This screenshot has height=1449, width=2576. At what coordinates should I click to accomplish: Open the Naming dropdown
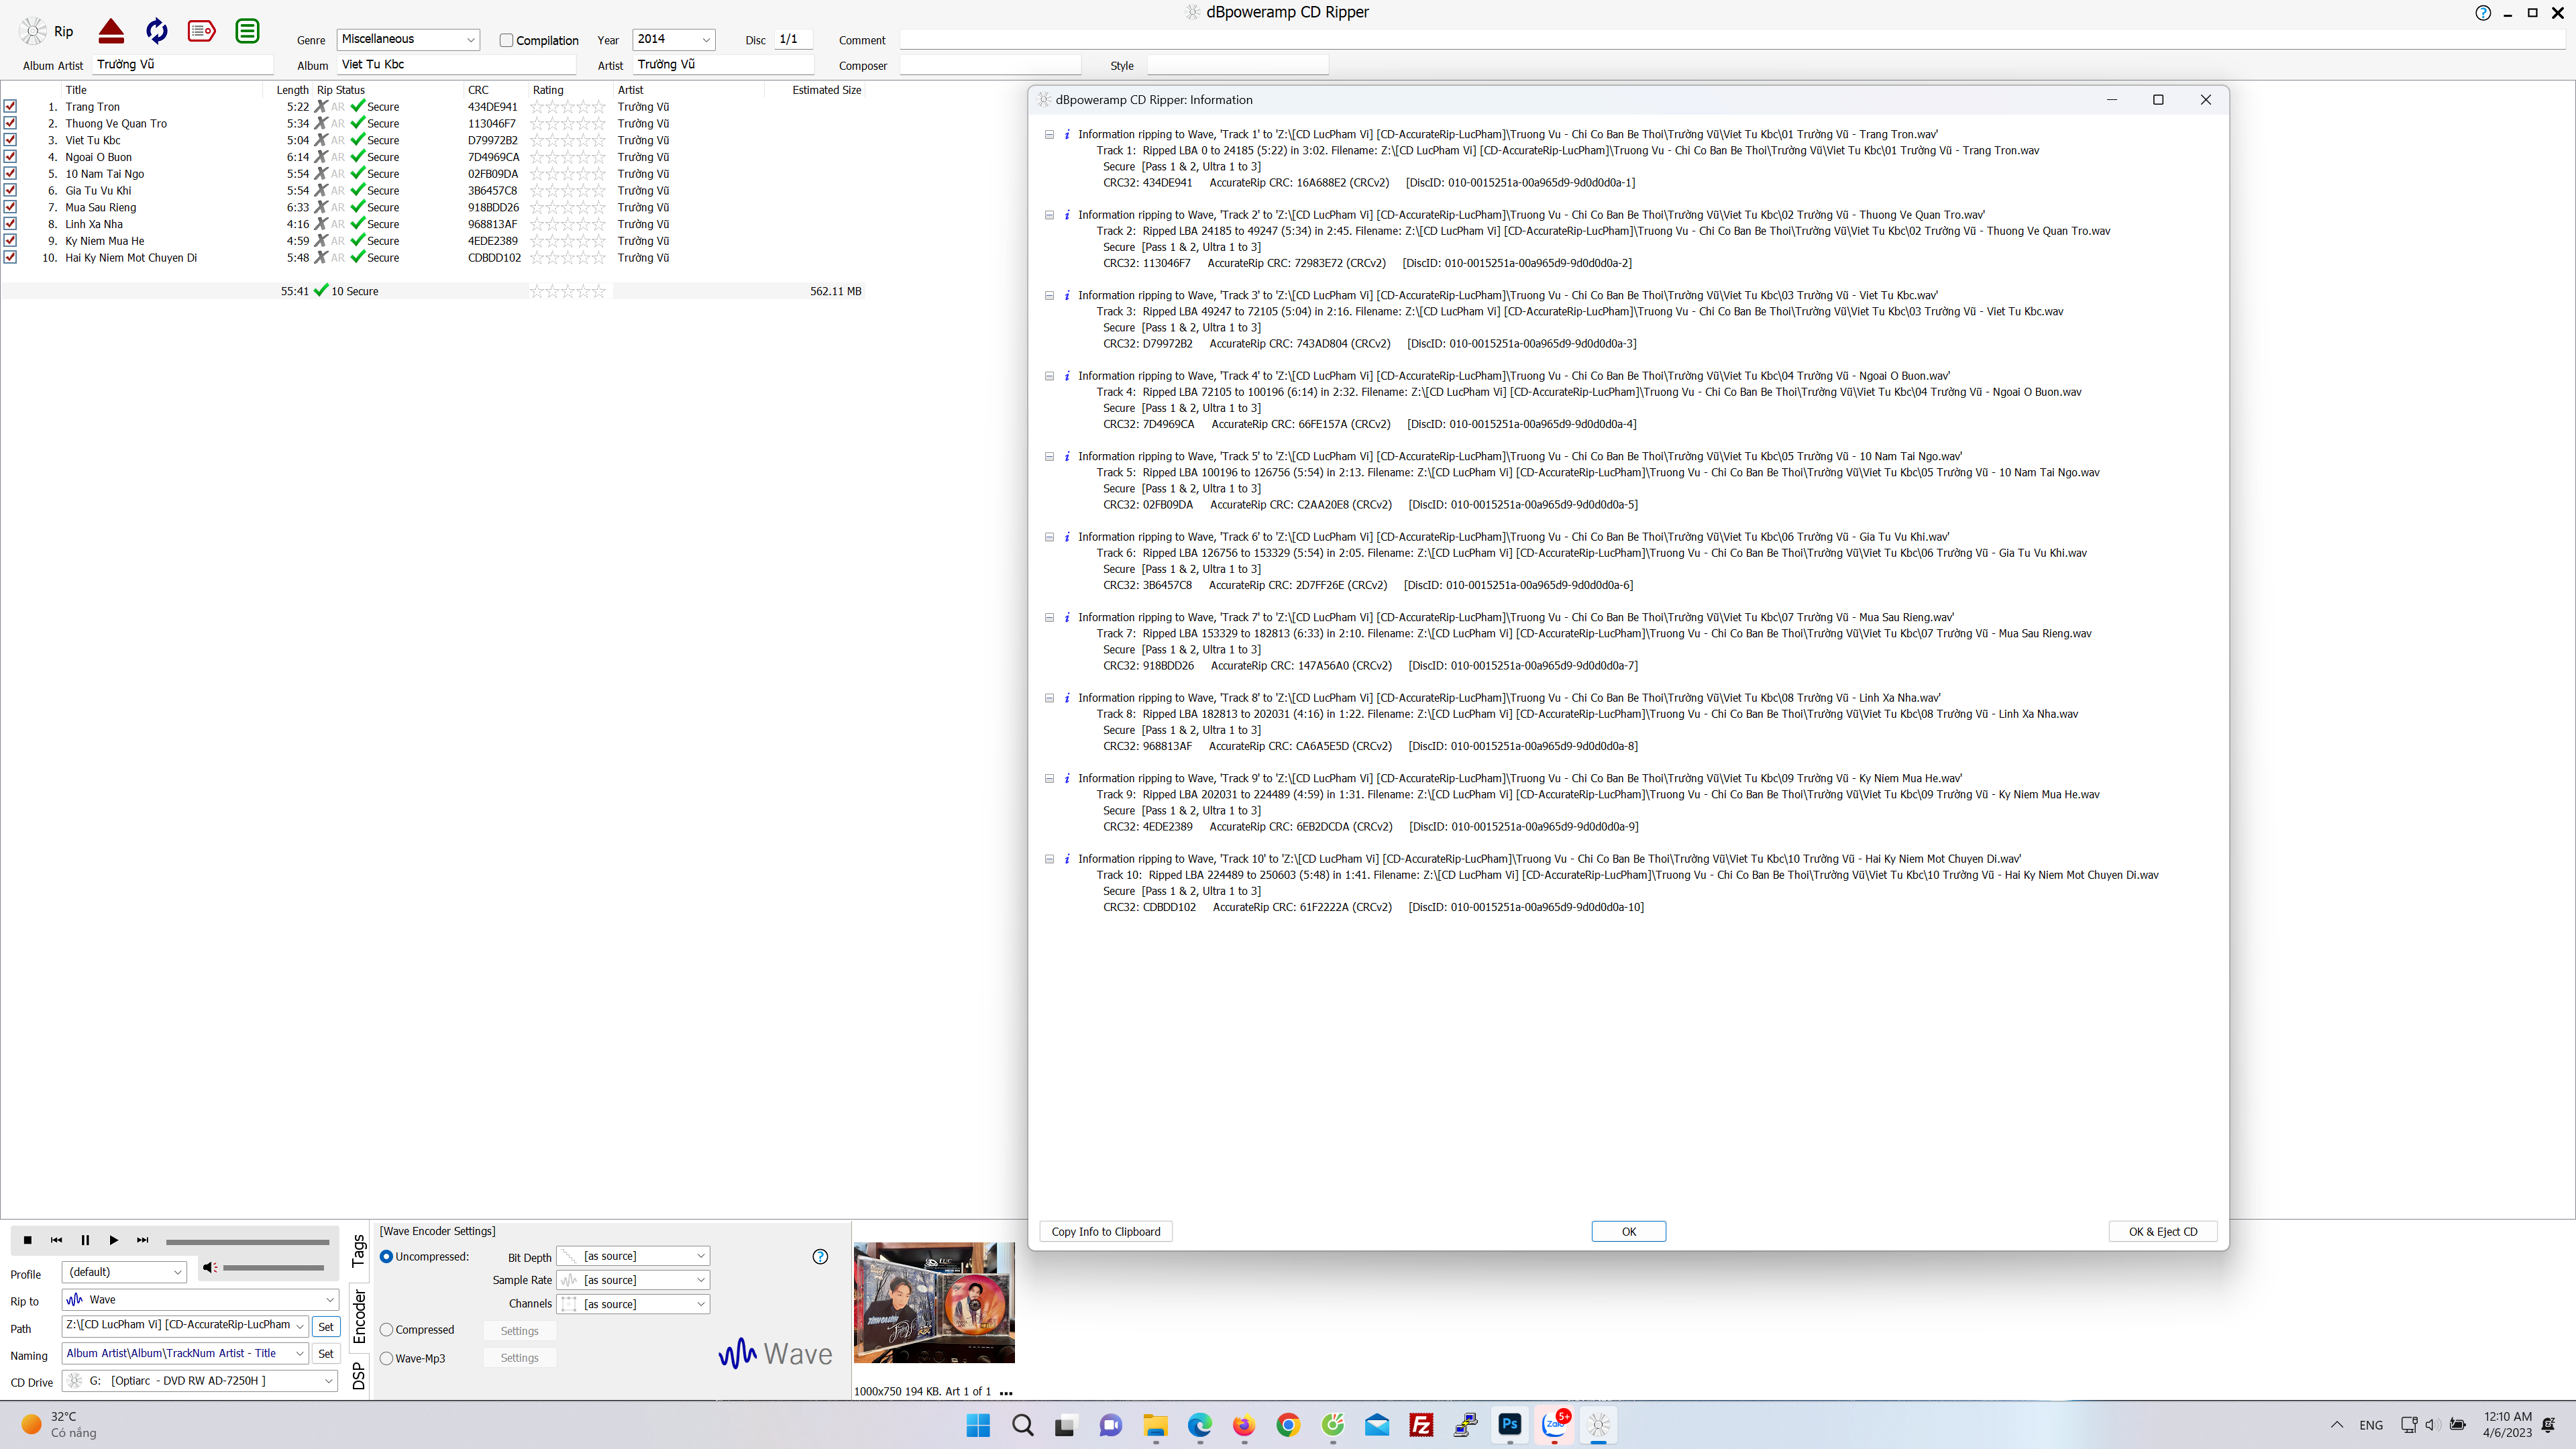[x=299, y=1353]
